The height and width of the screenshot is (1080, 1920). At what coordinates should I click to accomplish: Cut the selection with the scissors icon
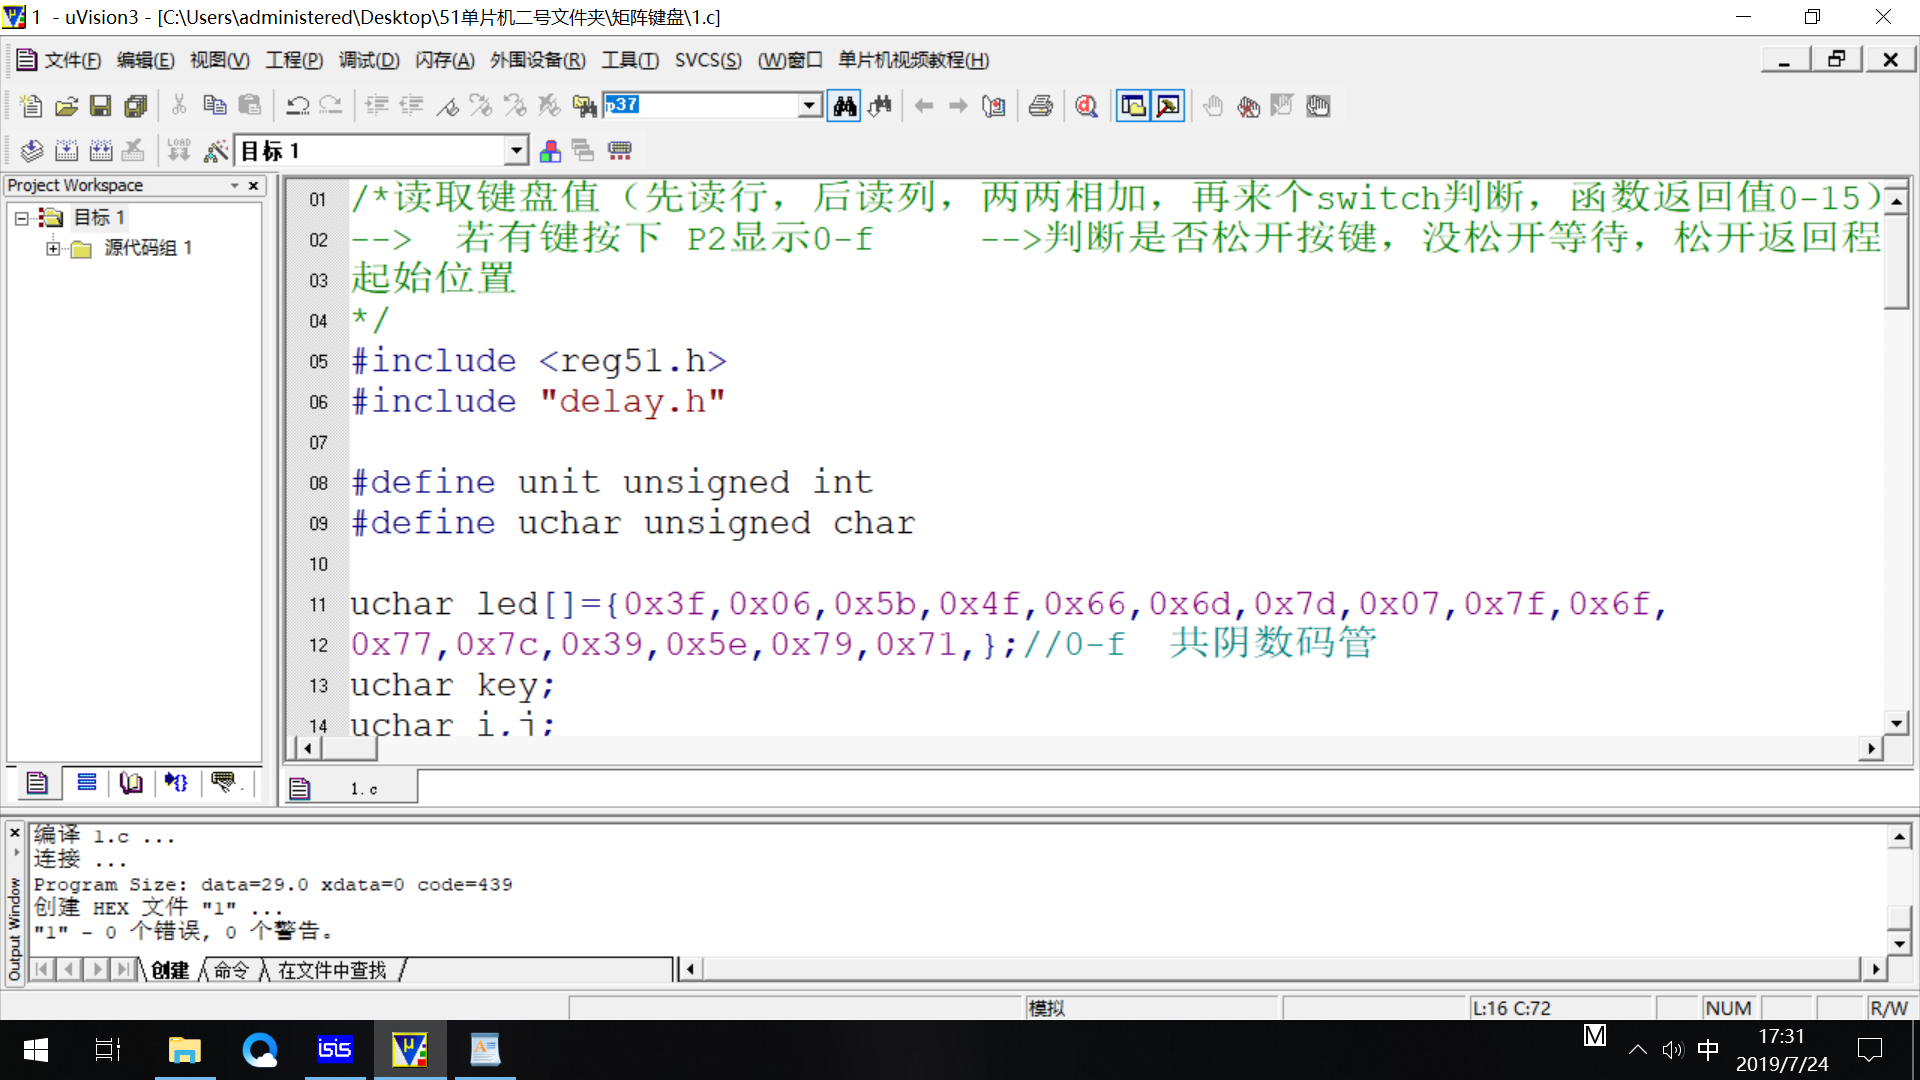pos(179,105)
